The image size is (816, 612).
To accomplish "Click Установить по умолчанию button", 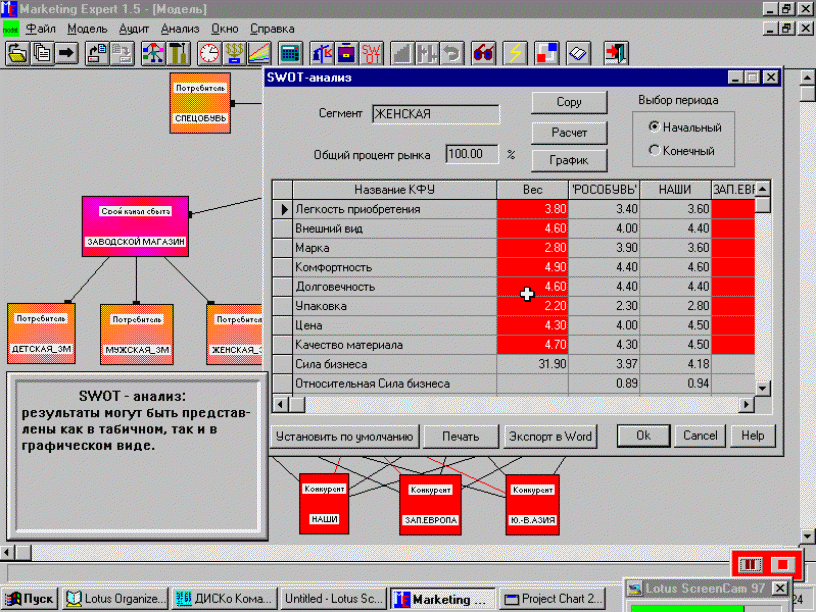I will coord(345,436).
